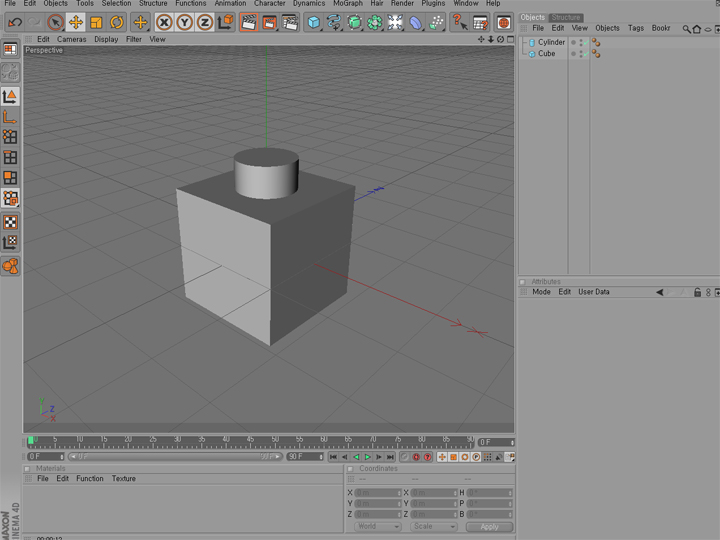
Task: Toggle Cylinder visibility dots
Action: click(581, 42)
